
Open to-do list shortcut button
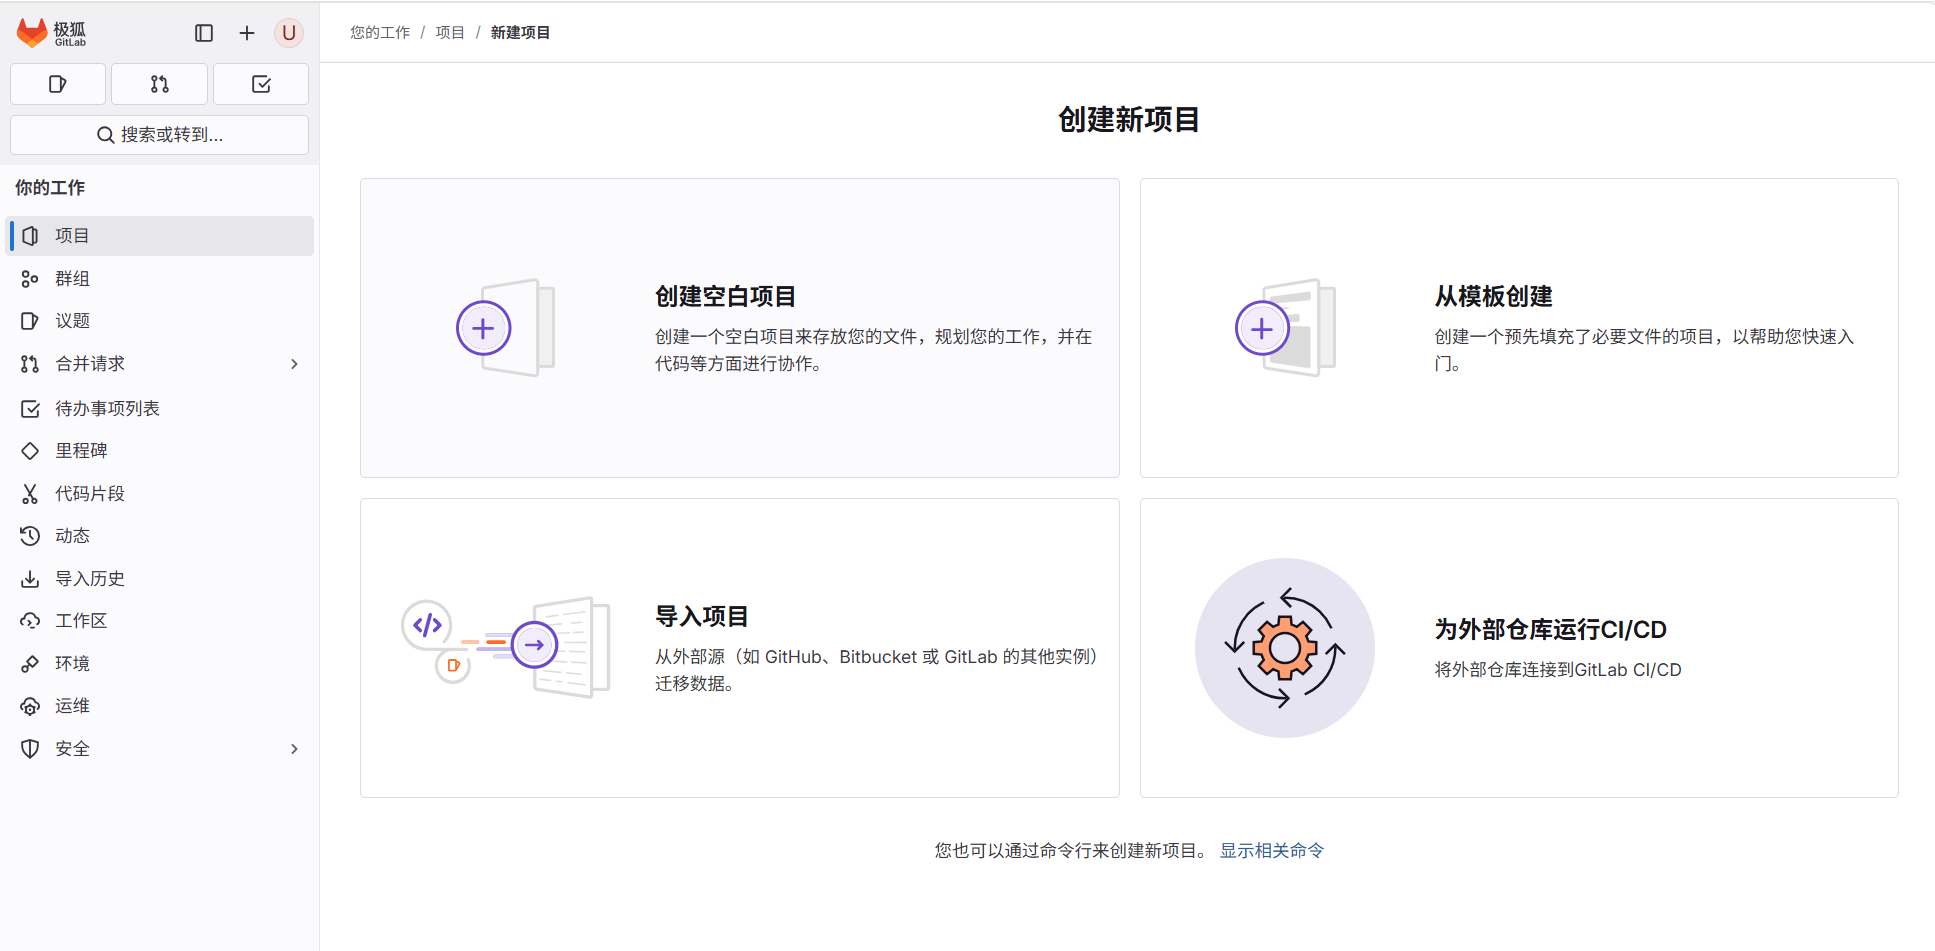pyautogui.click(x=261, y=84)
